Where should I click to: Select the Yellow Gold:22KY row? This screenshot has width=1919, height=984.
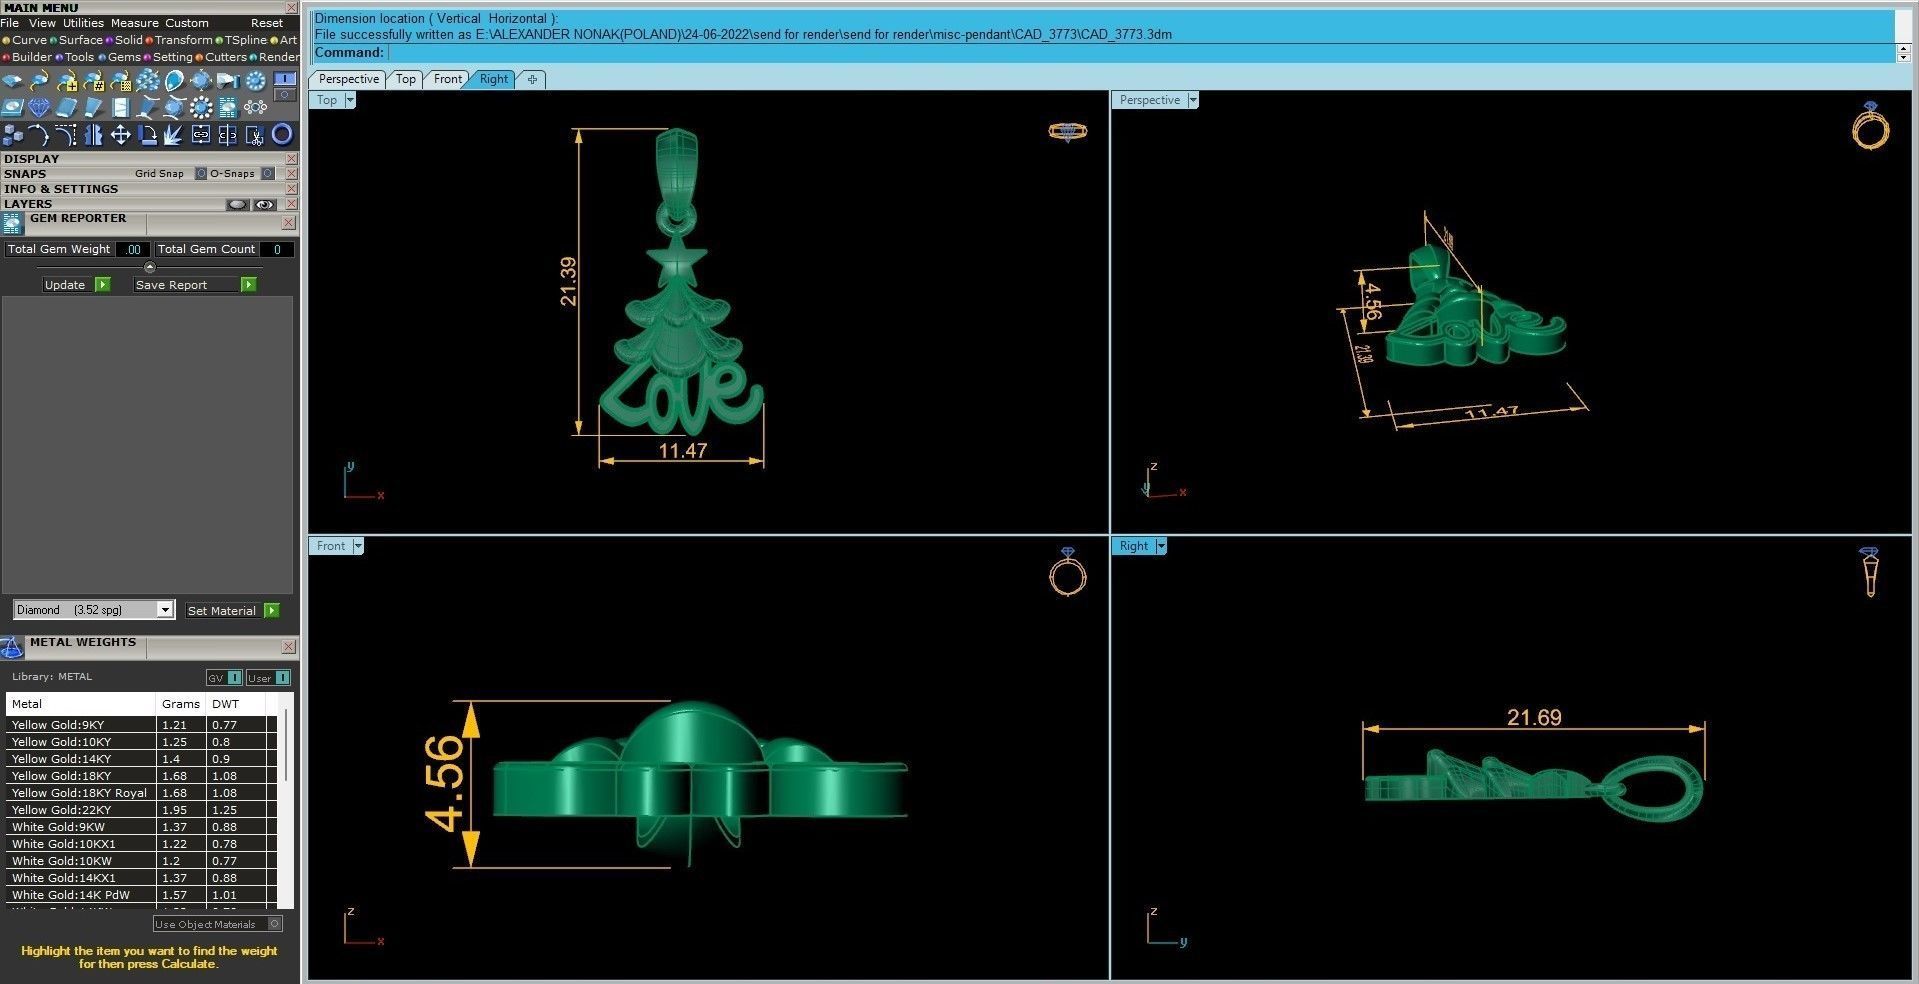point(141,810)
